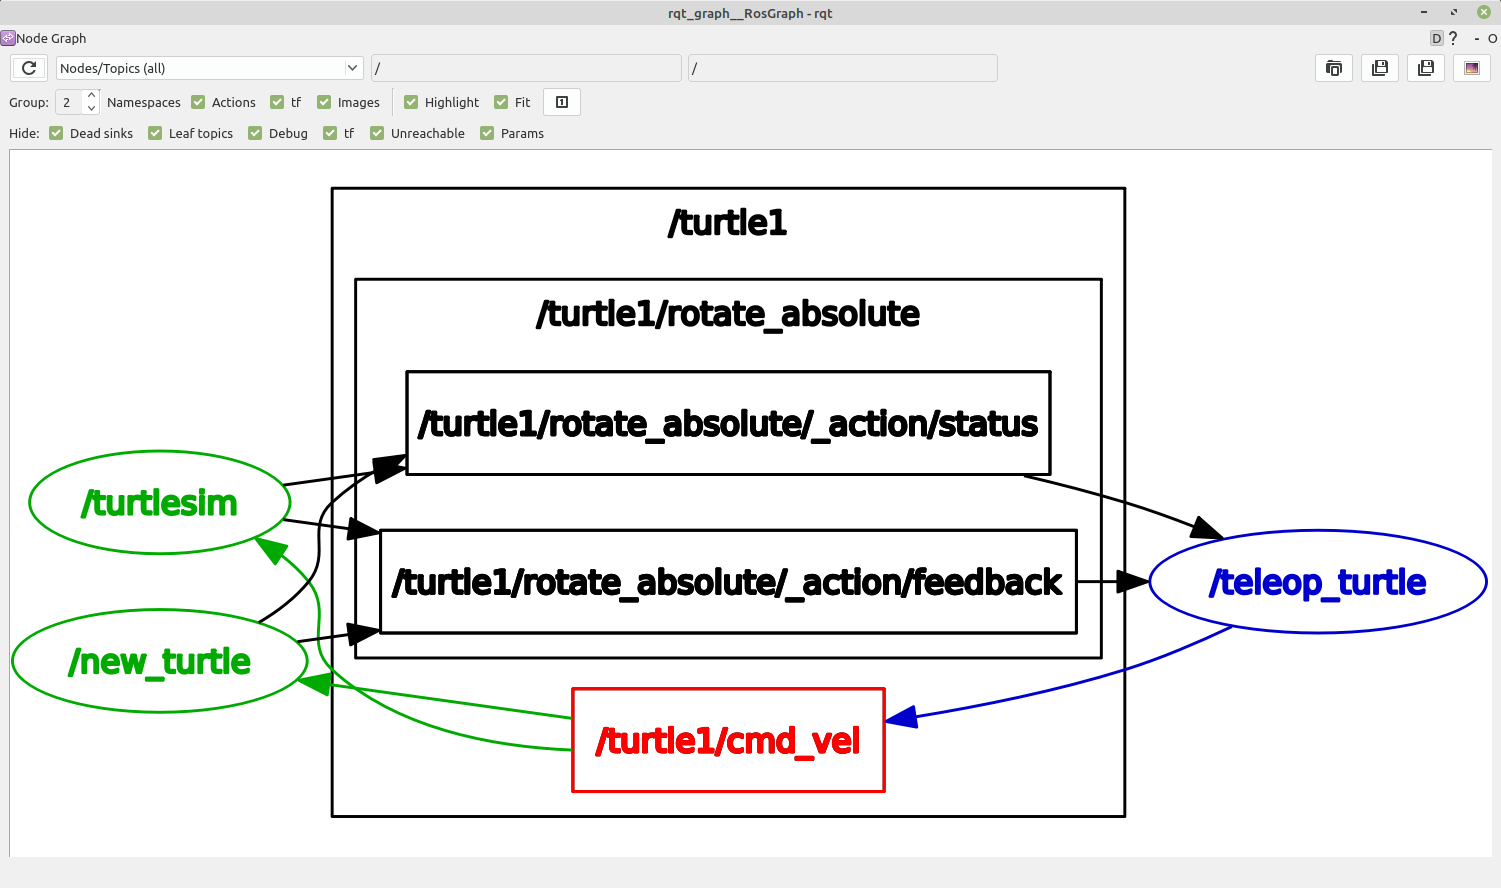Click save icon beside the image icon
1501x888 pixels.
[x=1426, y=68]
